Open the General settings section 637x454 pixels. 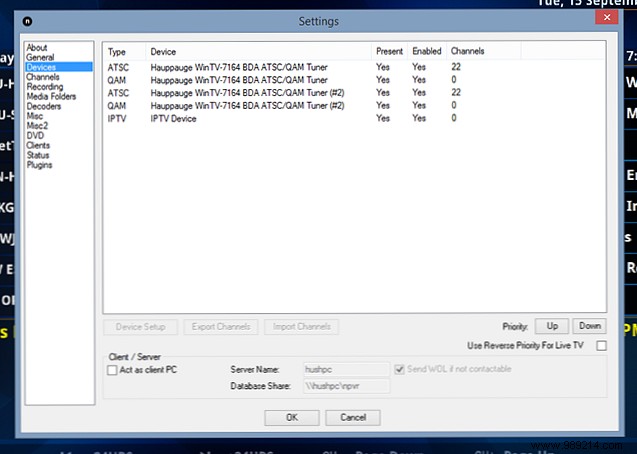pyautogui.click(x=40, y=58)
